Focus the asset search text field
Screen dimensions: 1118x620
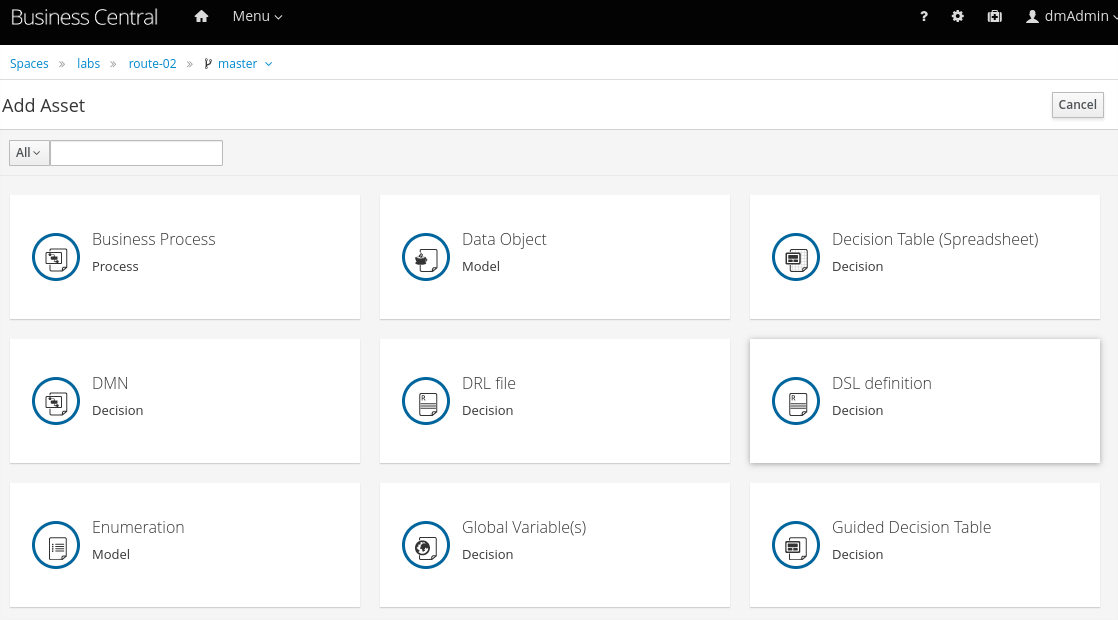click(136, 153)
